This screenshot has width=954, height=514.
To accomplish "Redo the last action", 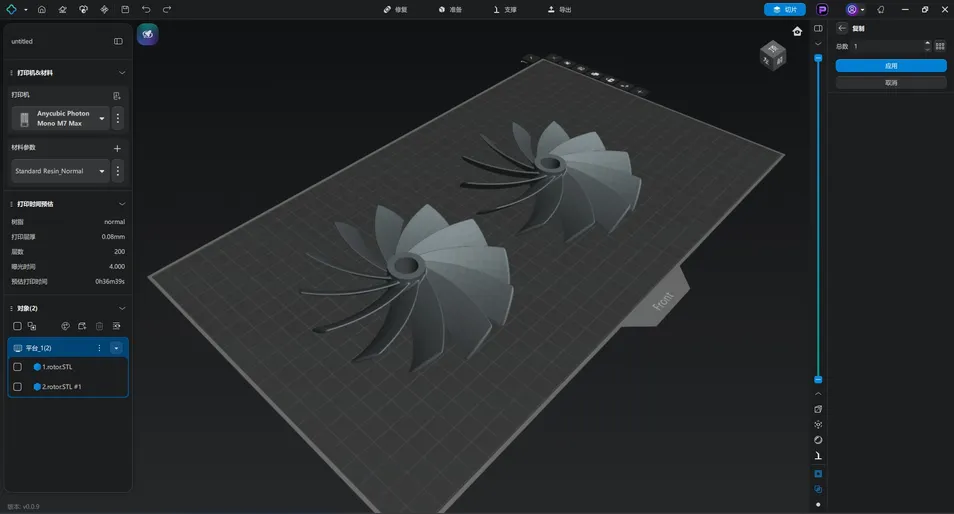I will [167, 9].
